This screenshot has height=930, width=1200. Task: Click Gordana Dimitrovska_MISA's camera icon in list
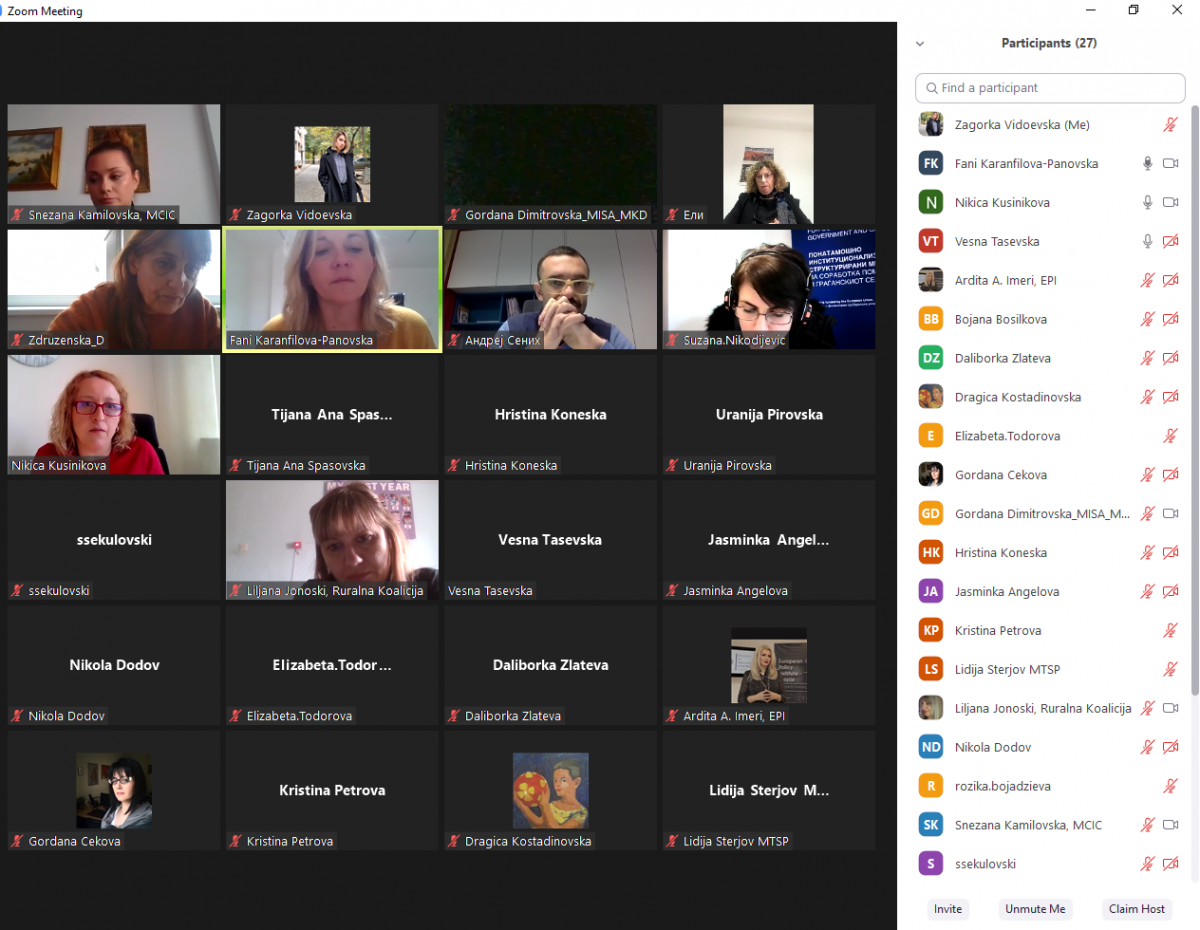click(x=1170, y=514)
